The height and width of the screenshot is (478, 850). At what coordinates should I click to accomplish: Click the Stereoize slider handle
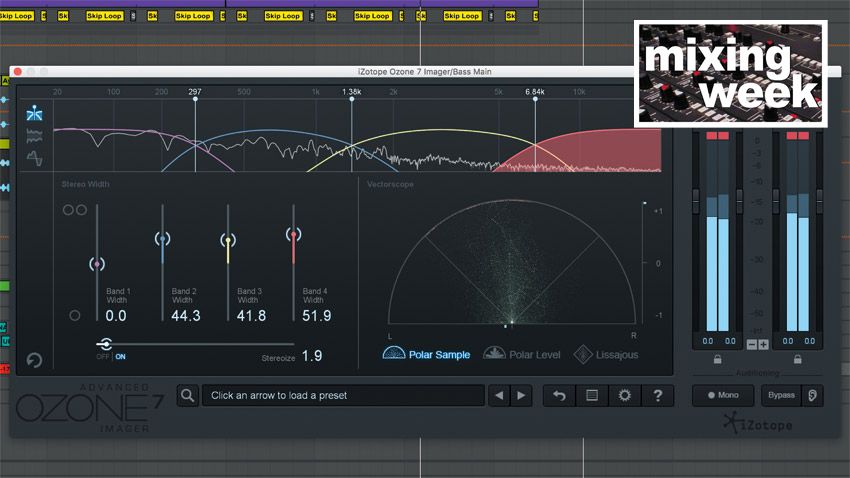[105, 344]
